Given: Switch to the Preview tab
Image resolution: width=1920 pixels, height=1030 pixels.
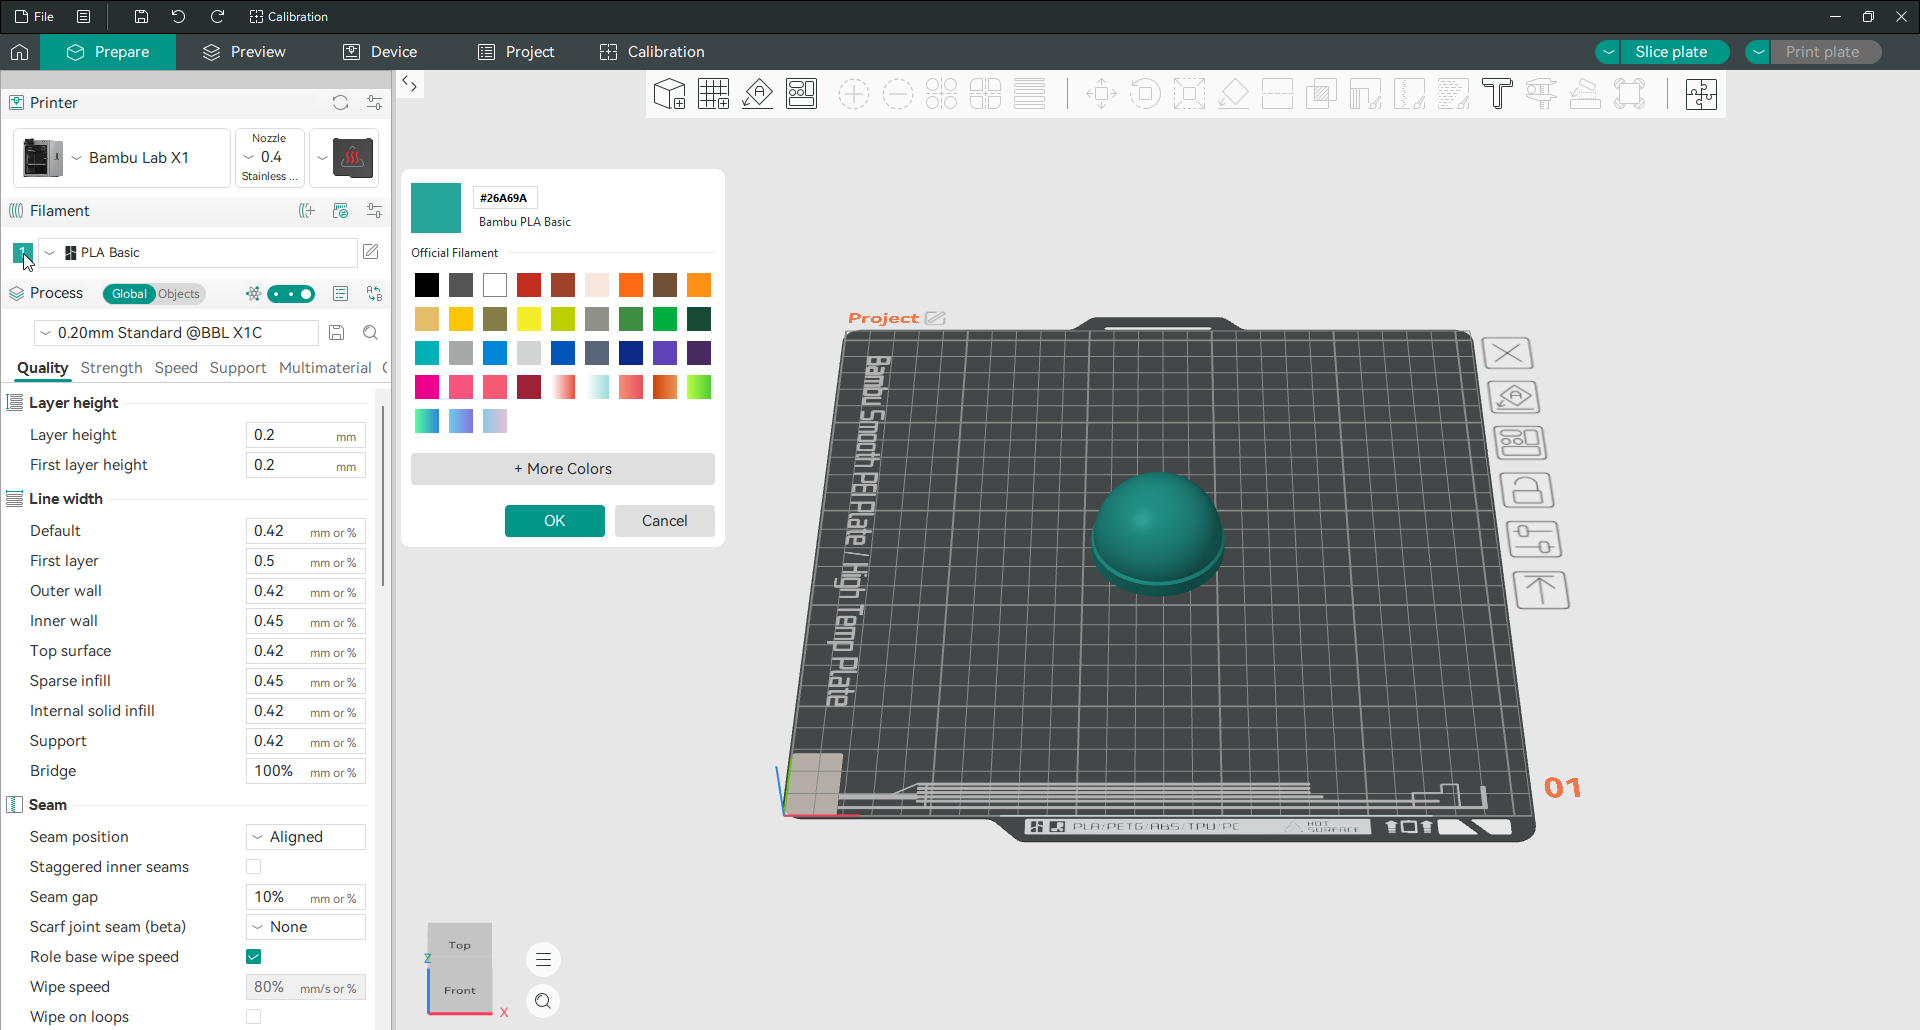Looking at the screenshot, I should 244,52.
